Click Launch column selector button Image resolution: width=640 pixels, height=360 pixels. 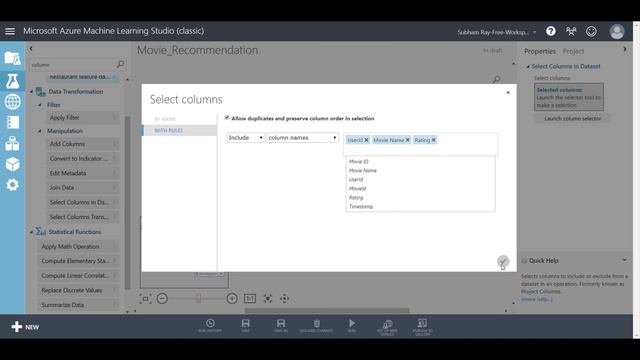(x=572, y=118)
